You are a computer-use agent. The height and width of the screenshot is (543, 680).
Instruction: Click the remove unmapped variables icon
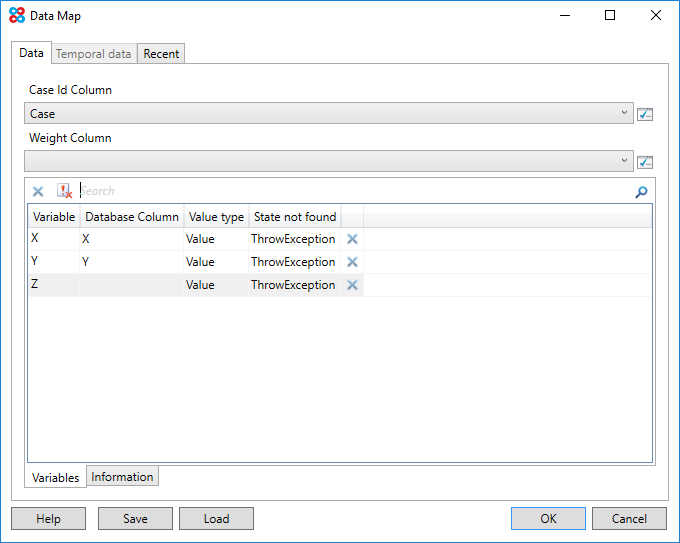coord(64,191)
